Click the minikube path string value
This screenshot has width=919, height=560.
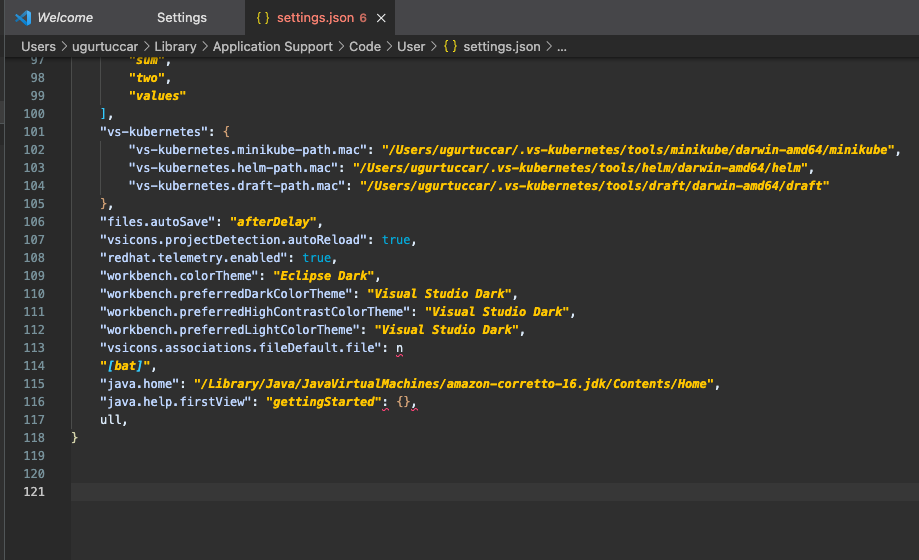click(638, 150)
